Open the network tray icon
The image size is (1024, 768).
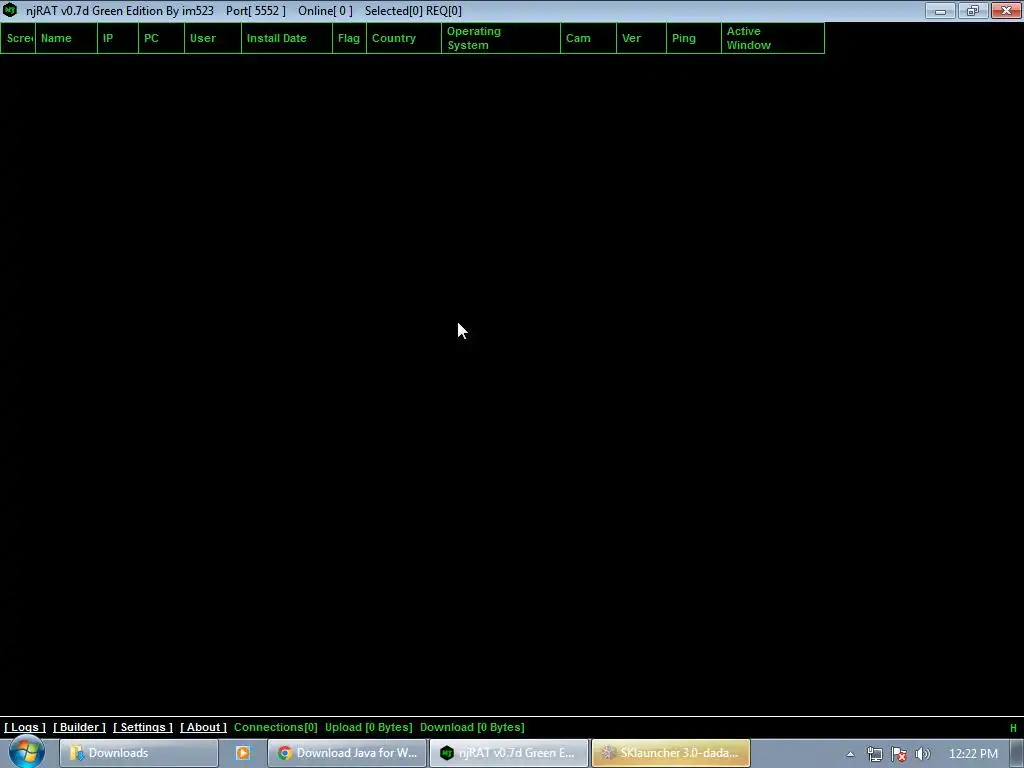click(x=874, y=754)
